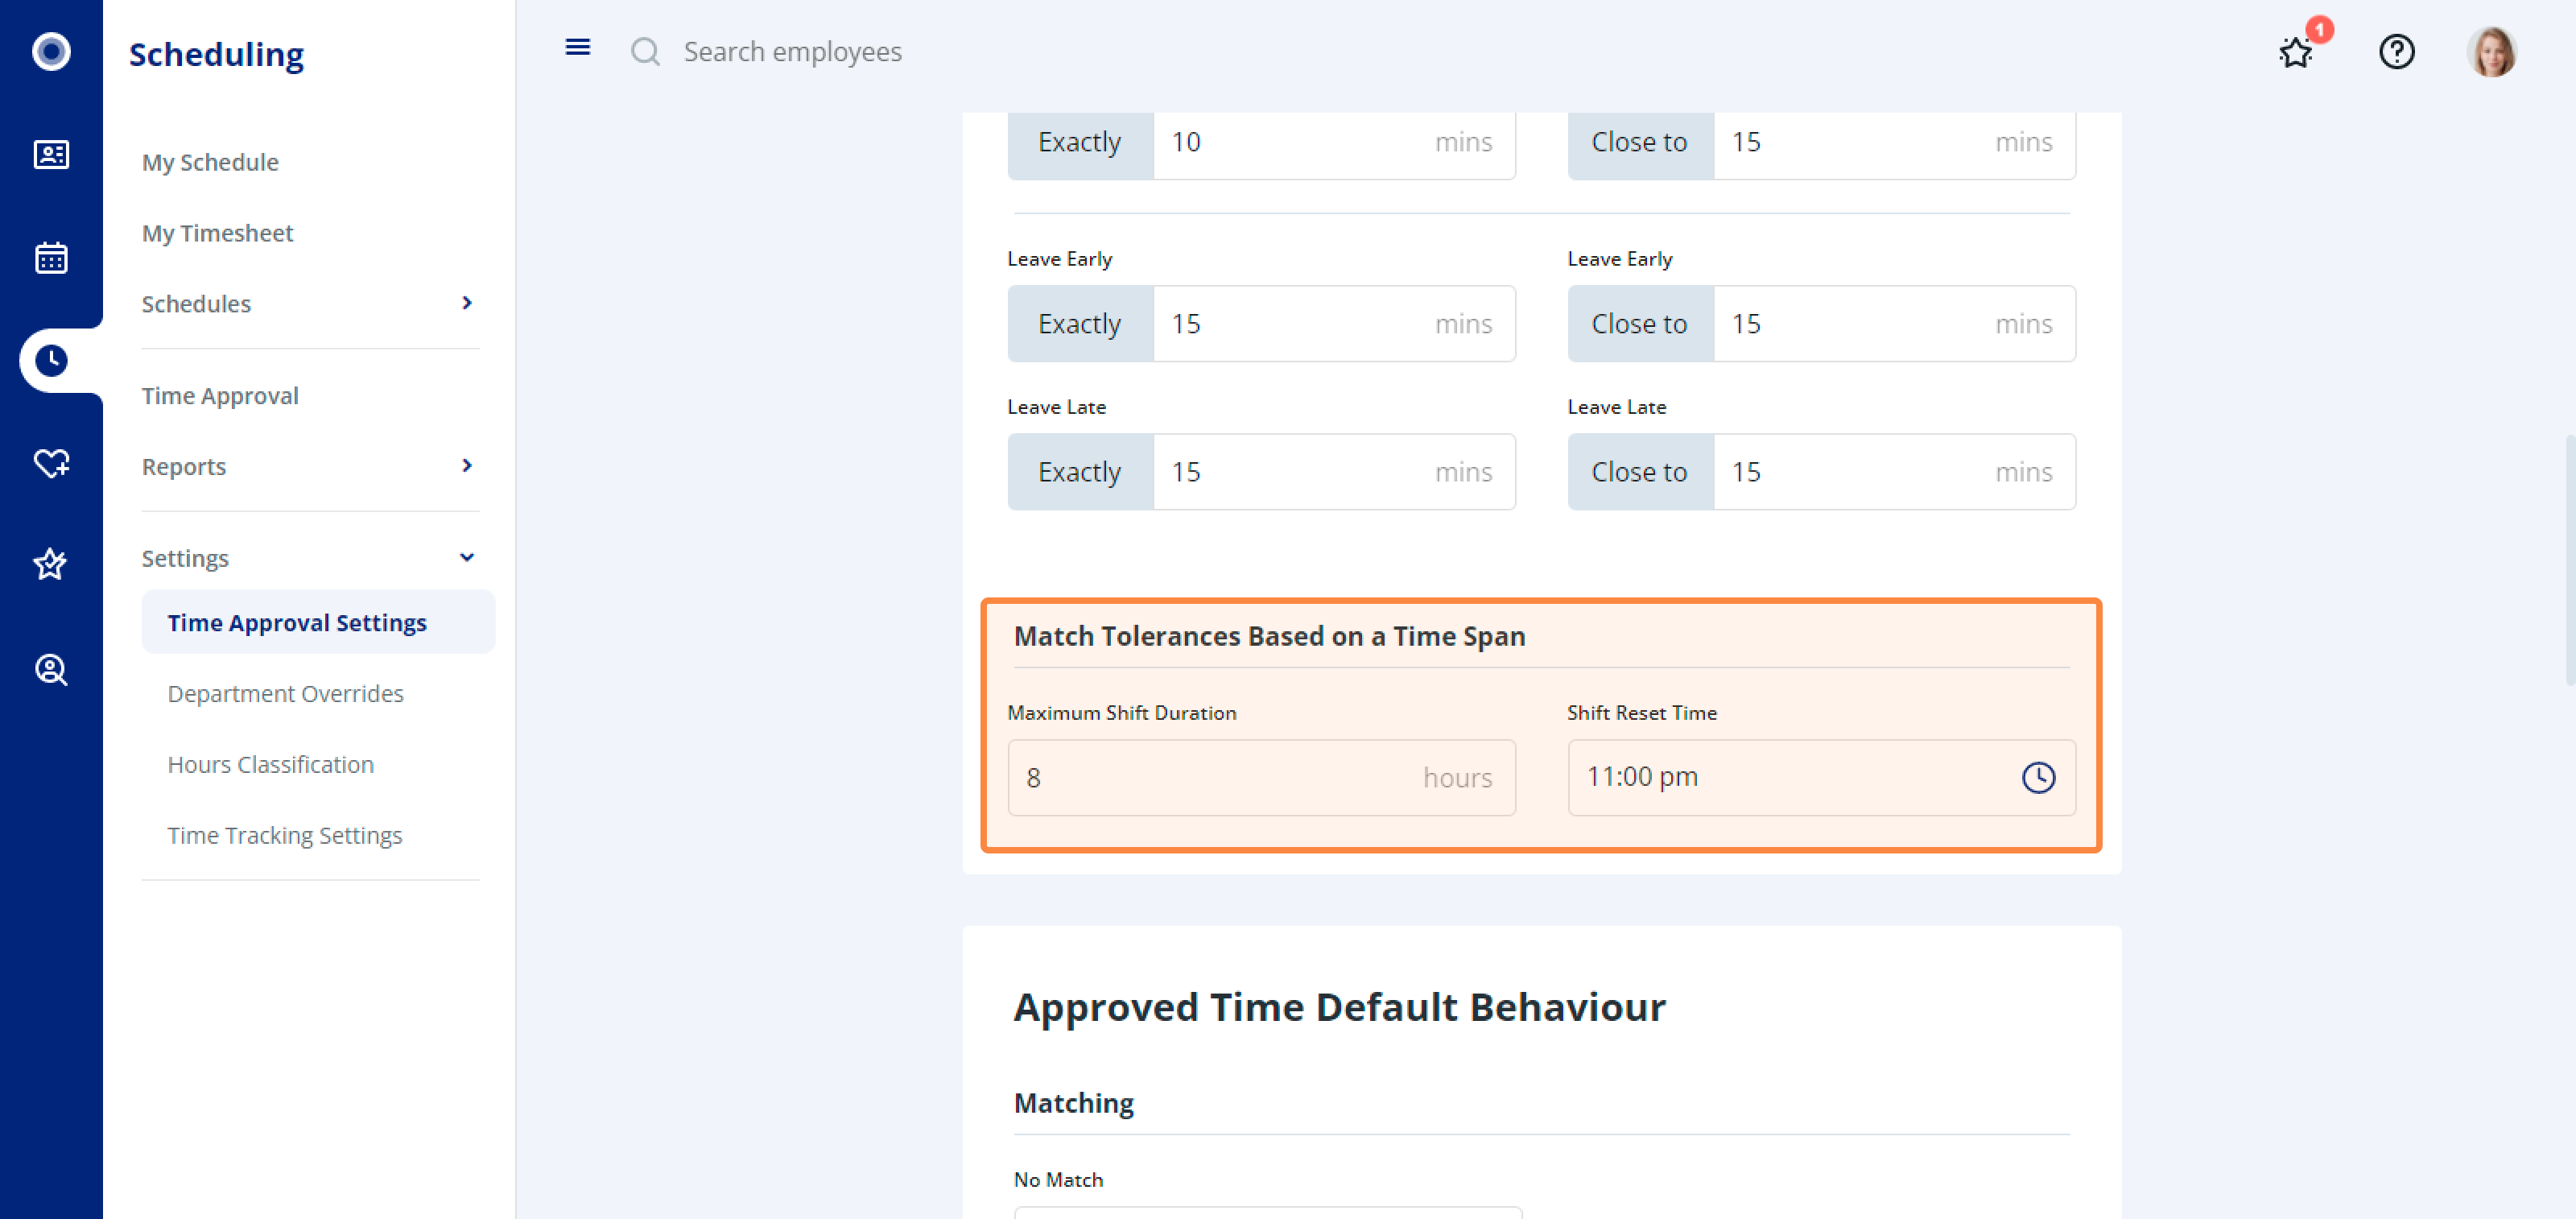The image size is (2576, 1219).
Task: Click the search magnifier icon
Action: pyautogui.click(x=645, y=51)
